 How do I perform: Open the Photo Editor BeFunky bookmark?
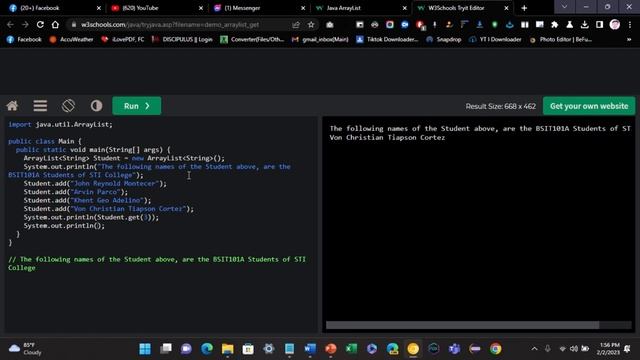(x=560, y=40)
